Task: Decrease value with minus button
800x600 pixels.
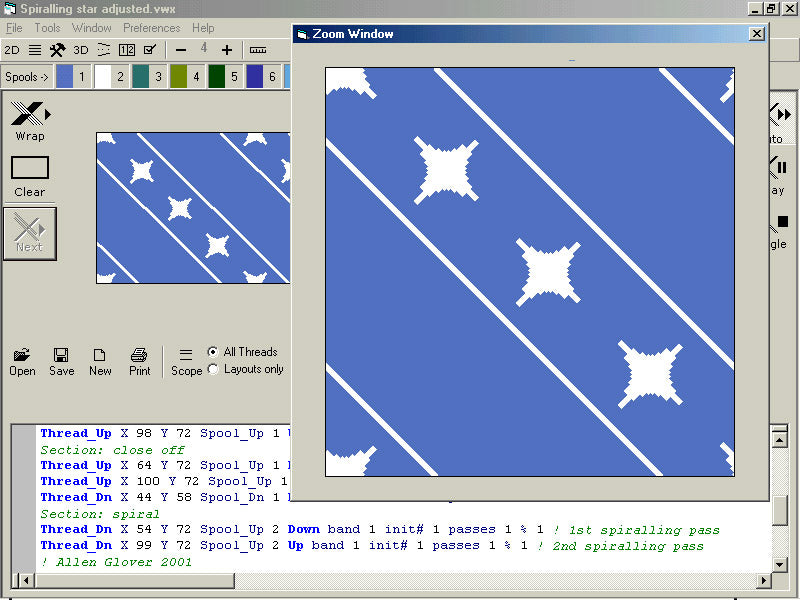Action: point(181,50)
